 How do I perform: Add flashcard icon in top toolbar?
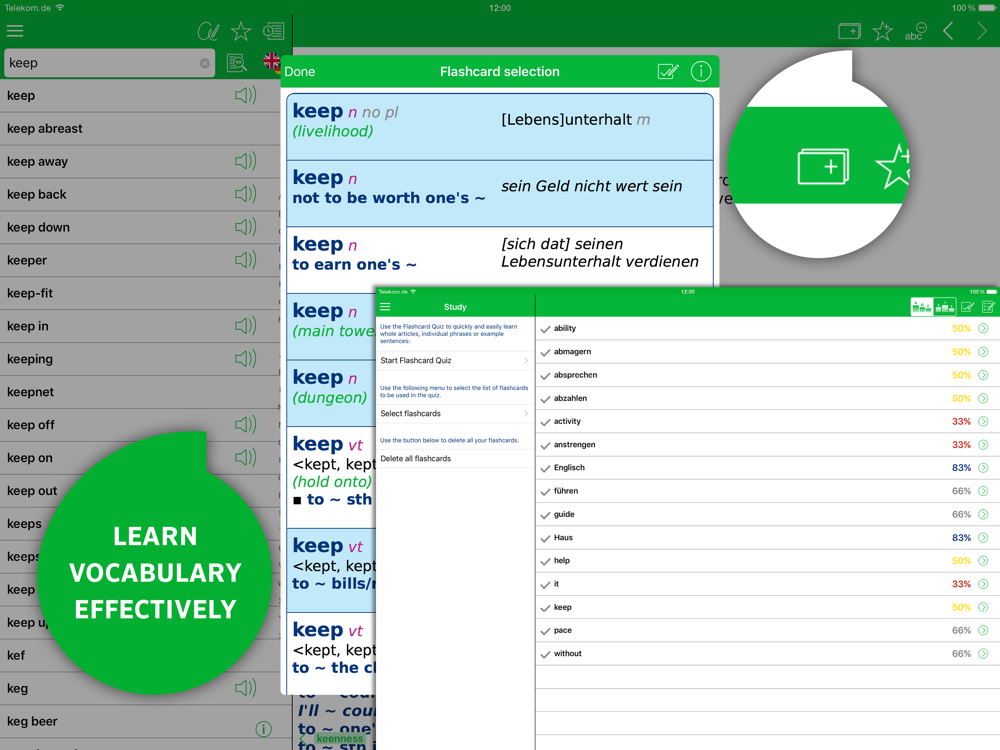coord(849,31)
